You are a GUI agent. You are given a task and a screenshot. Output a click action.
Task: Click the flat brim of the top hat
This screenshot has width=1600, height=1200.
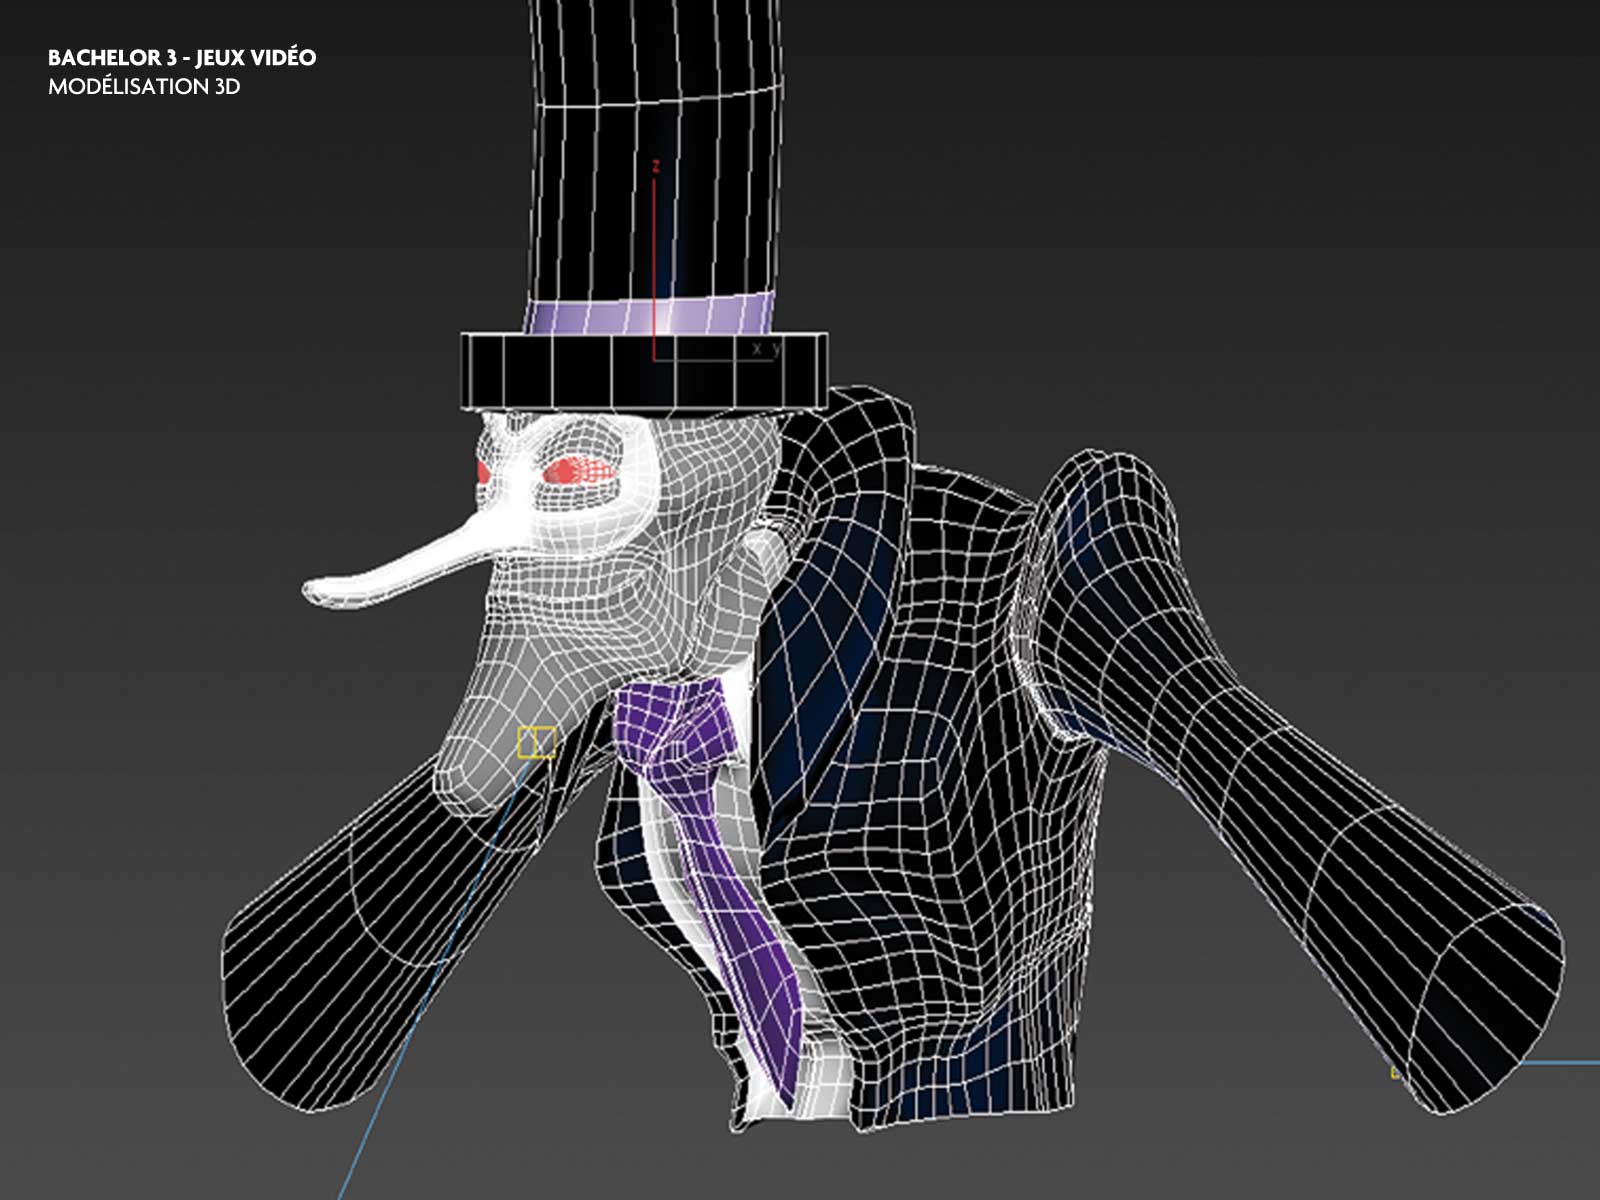(644, 370)
